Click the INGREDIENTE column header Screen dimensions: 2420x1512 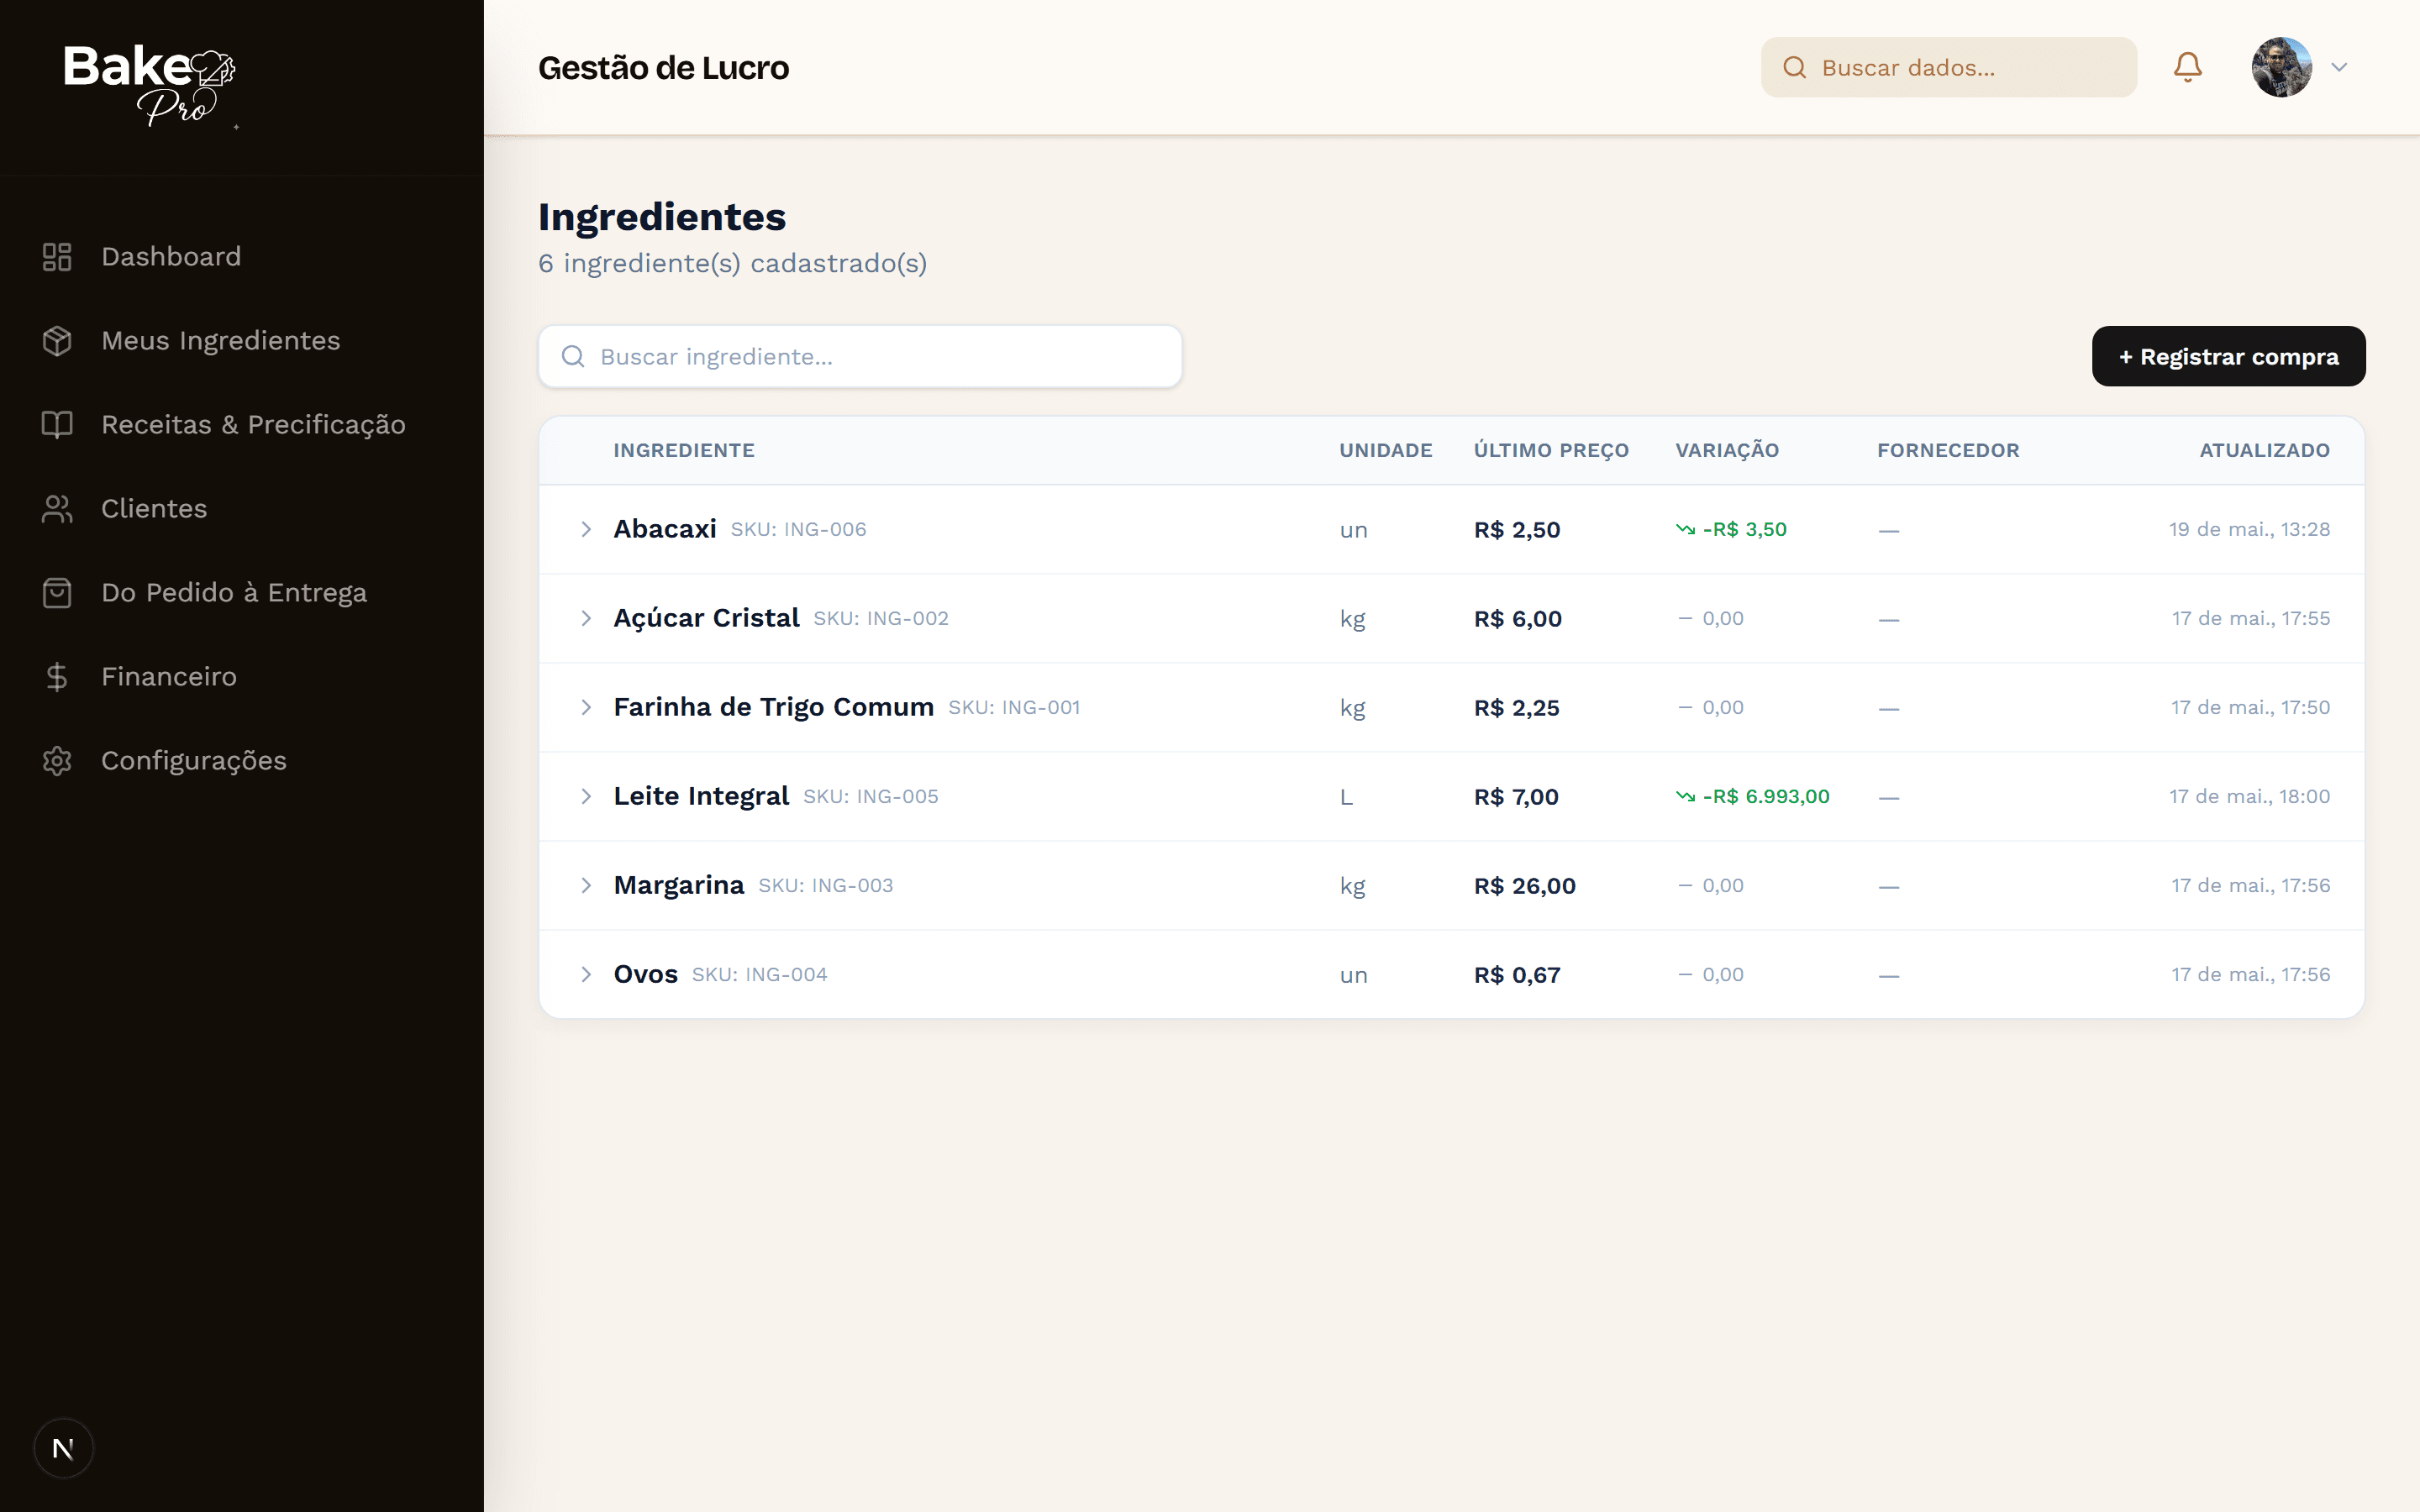click(x=684, y=450)
